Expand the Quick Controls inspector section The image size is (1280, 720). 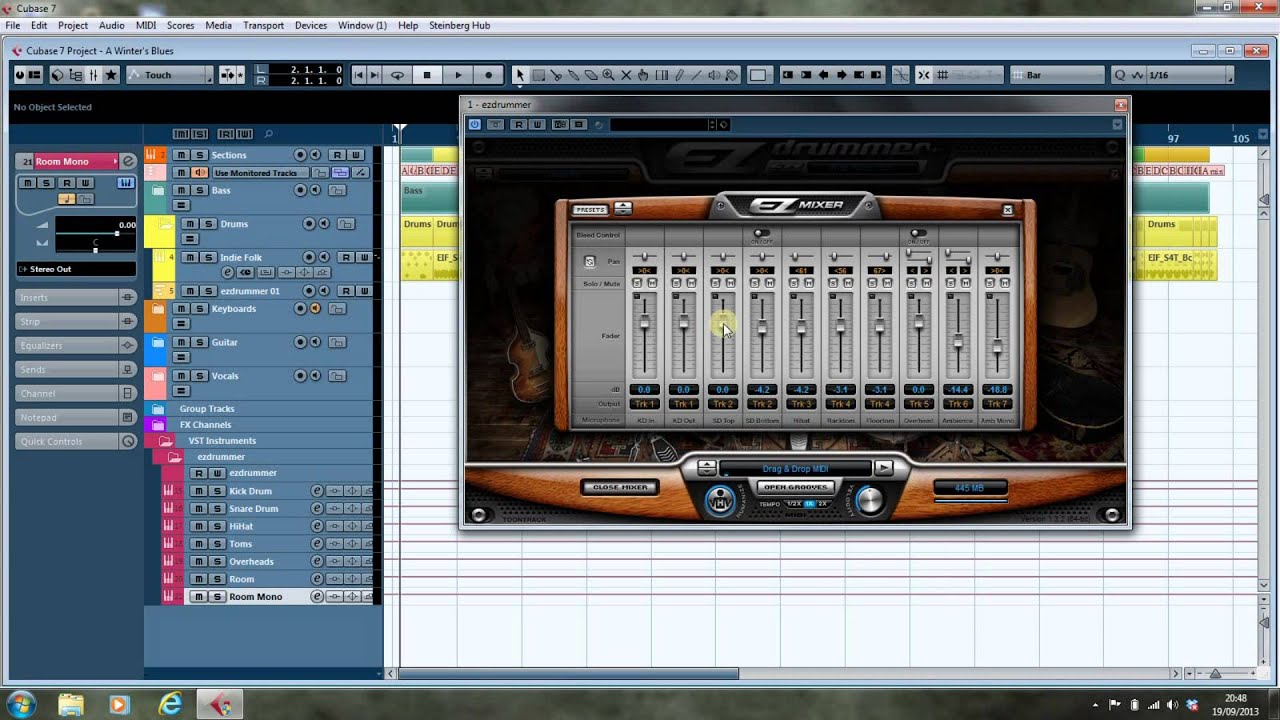[x=75, y=441]
